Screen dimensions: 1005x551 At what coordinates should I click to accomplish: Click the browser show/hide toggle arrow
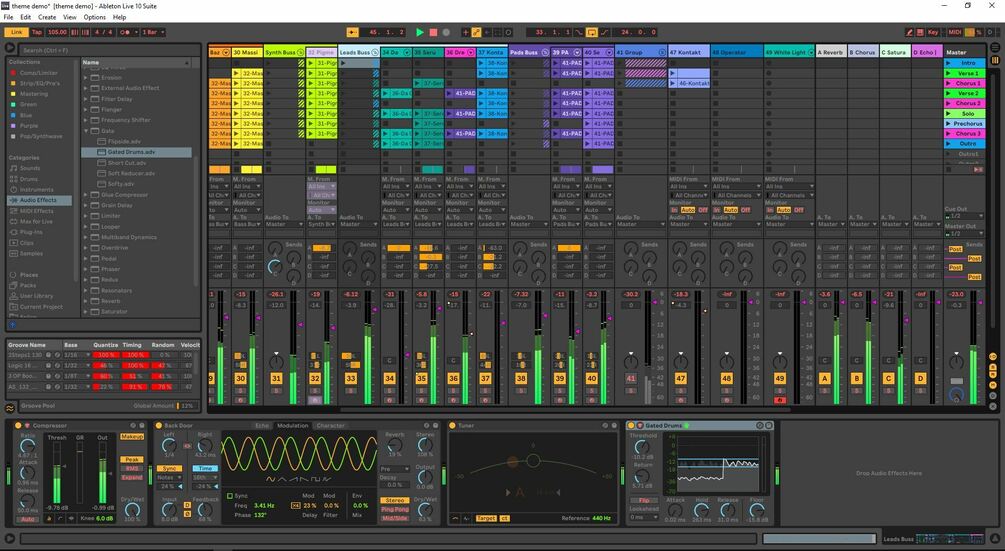click(10, 47)
